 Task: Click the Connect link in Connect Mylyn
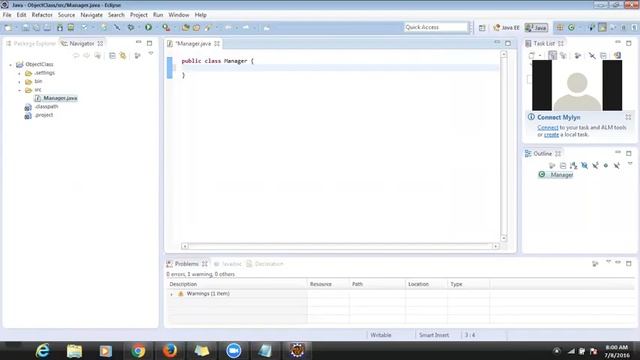click(x=548, y=128)
